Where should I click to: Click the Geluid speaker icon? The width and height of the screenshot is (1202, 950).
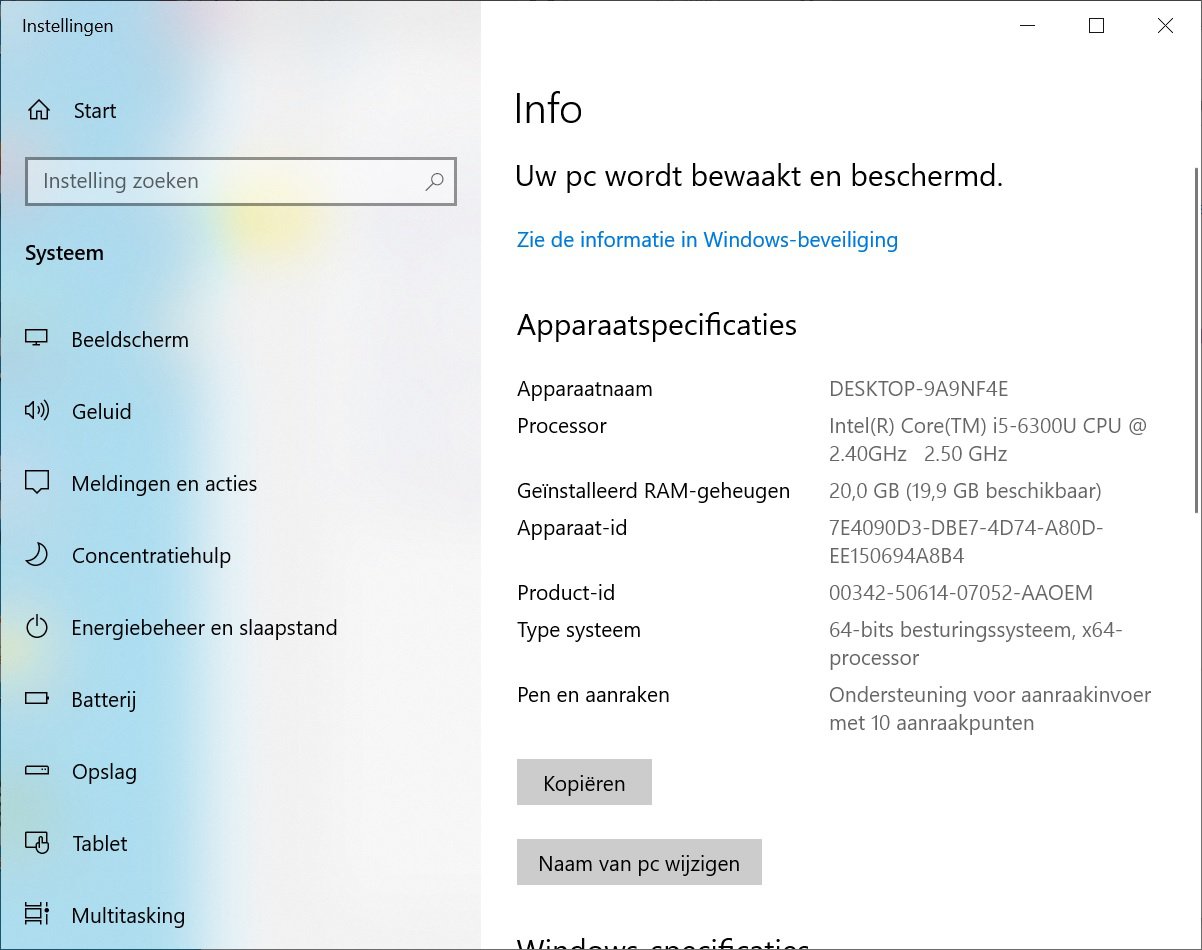tap(37, 411)
